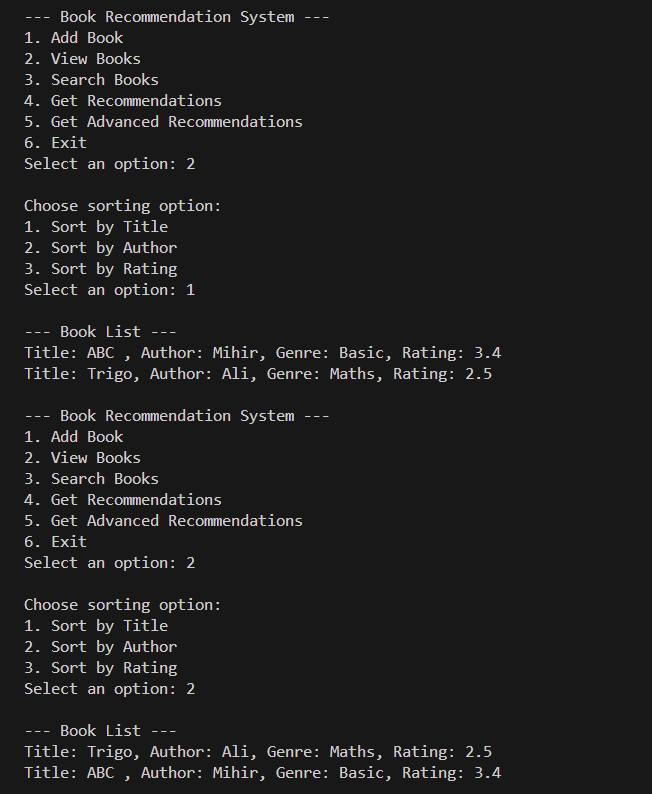Click the first "Choose sorting option:" line
The height and width of the screenshot is (794, 652).
point(122,206)
